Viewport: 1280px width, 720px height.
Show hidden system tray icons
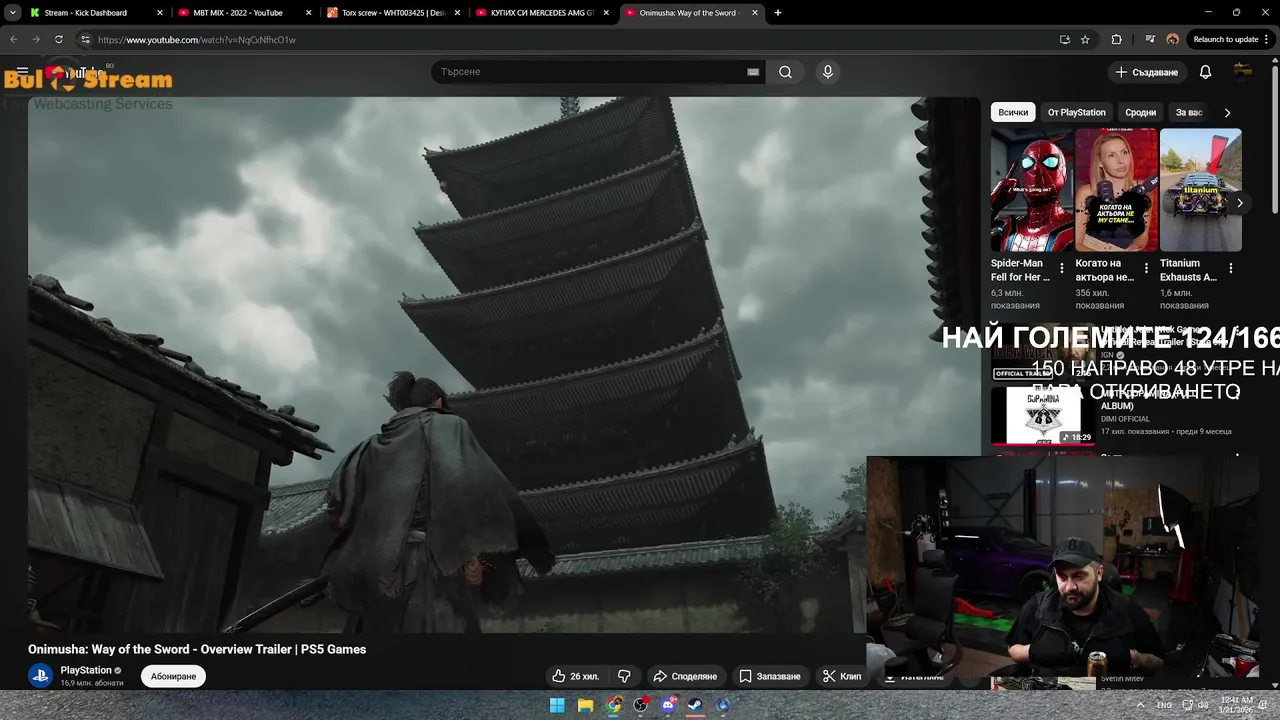1140,705
